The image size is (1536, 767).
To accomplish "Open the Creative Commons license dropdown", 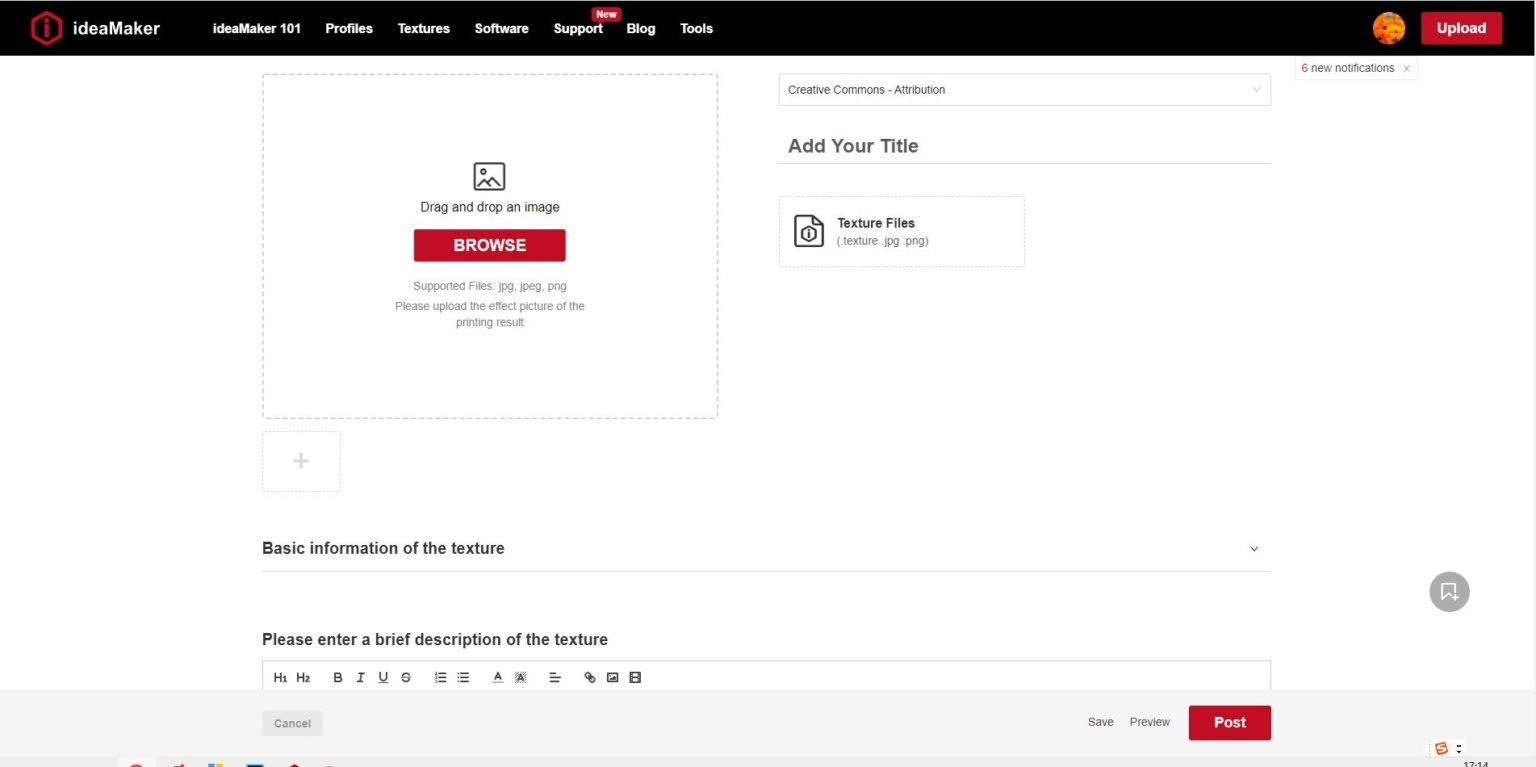I will [x=1024, y=90].
